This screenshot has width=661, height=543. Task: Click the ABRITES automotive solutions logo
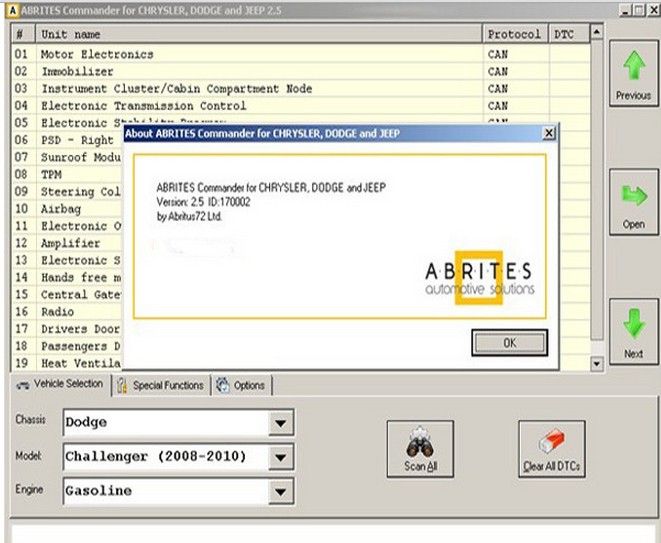click(479, 278)
